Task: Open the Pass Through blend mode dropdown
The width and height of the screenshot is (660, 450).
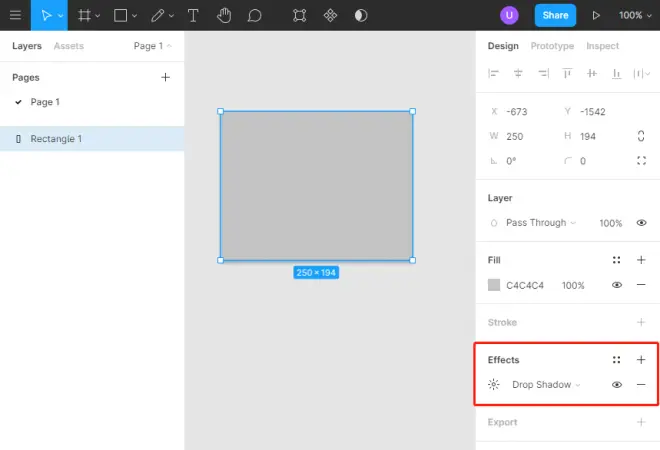Action: tap(541, 223)
